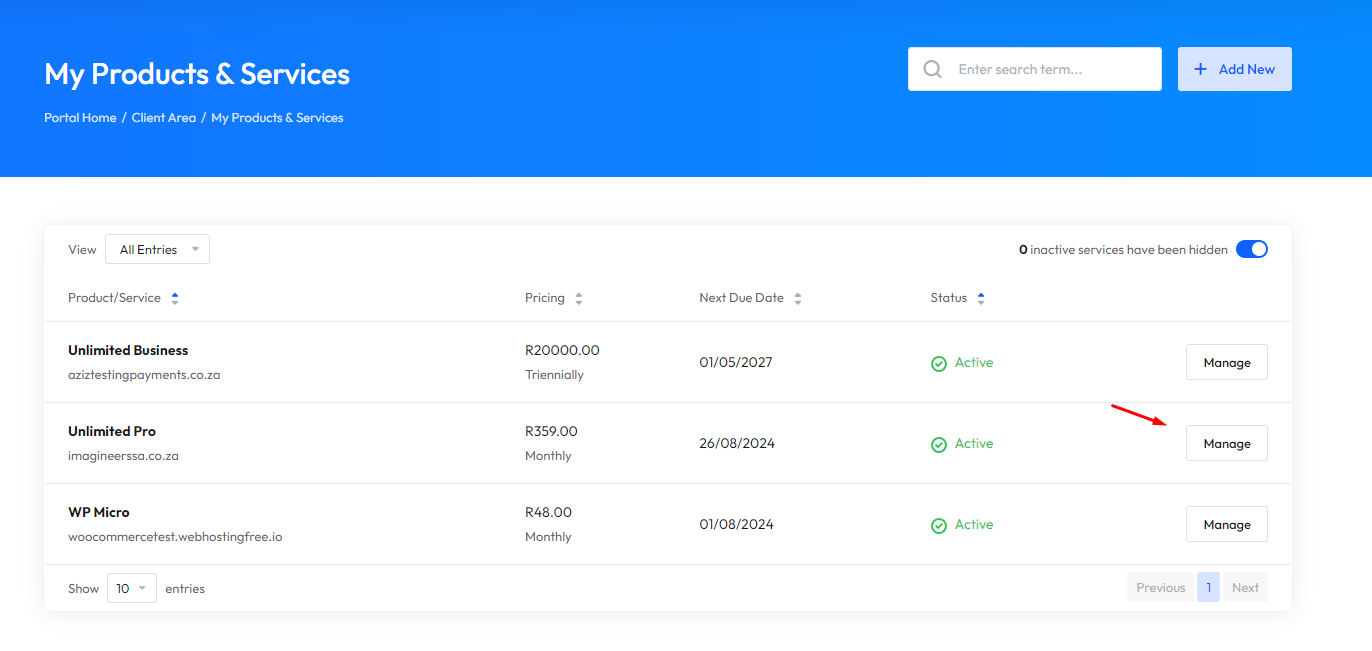This screenshot has width=1372, height=651.
Task: Manage the WP Micro service
Action: [x=1226, y=524]
